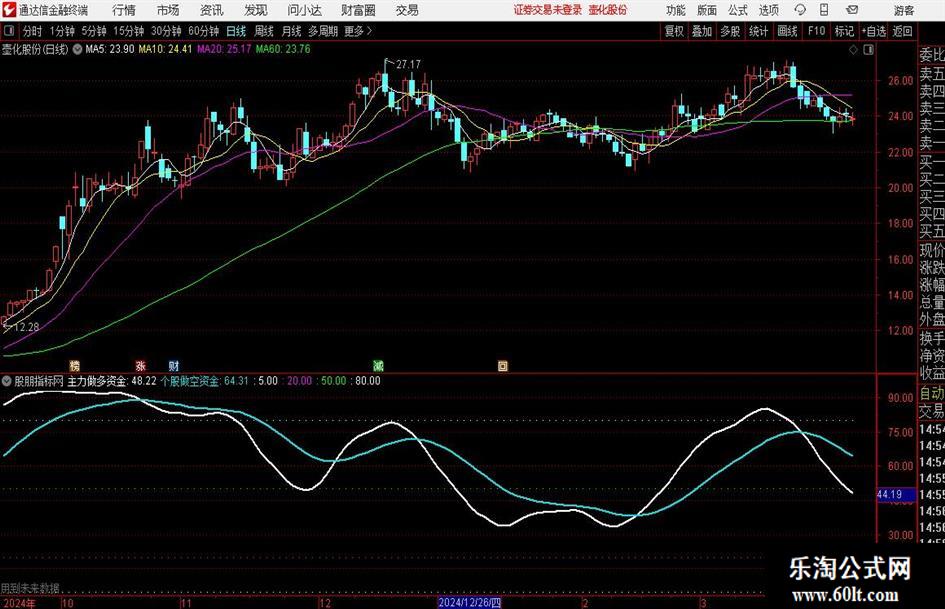Switch to the 30分钟 period tab

pos(166,31)
